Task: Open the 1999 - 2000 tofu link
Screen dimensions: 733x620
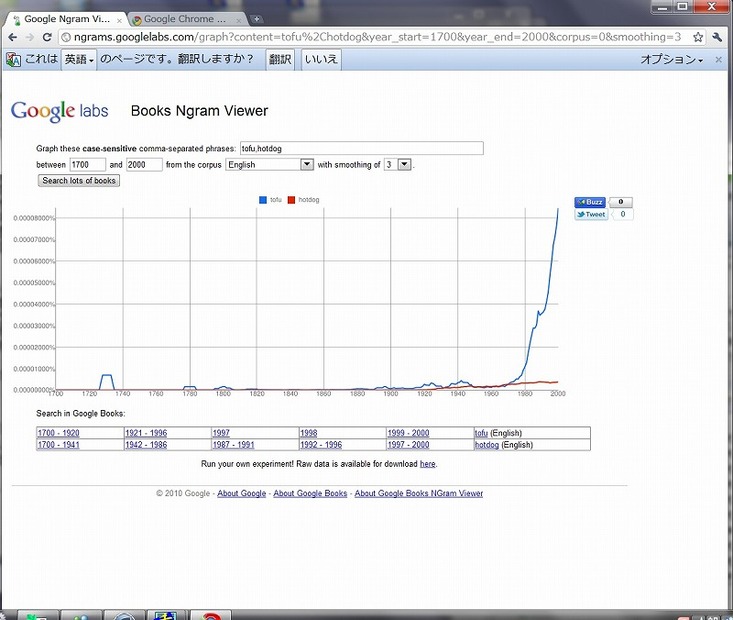Action: point(409,433)
